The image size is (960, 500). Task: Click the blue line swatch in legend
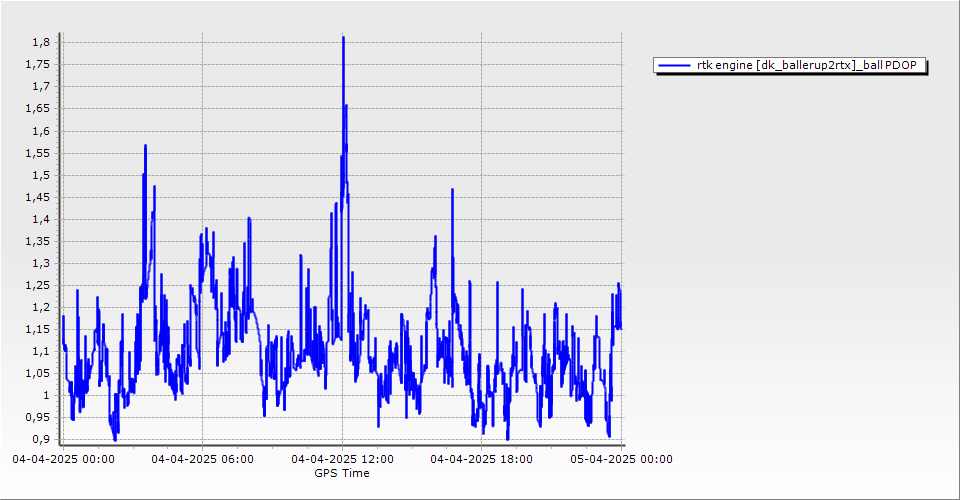674,65
